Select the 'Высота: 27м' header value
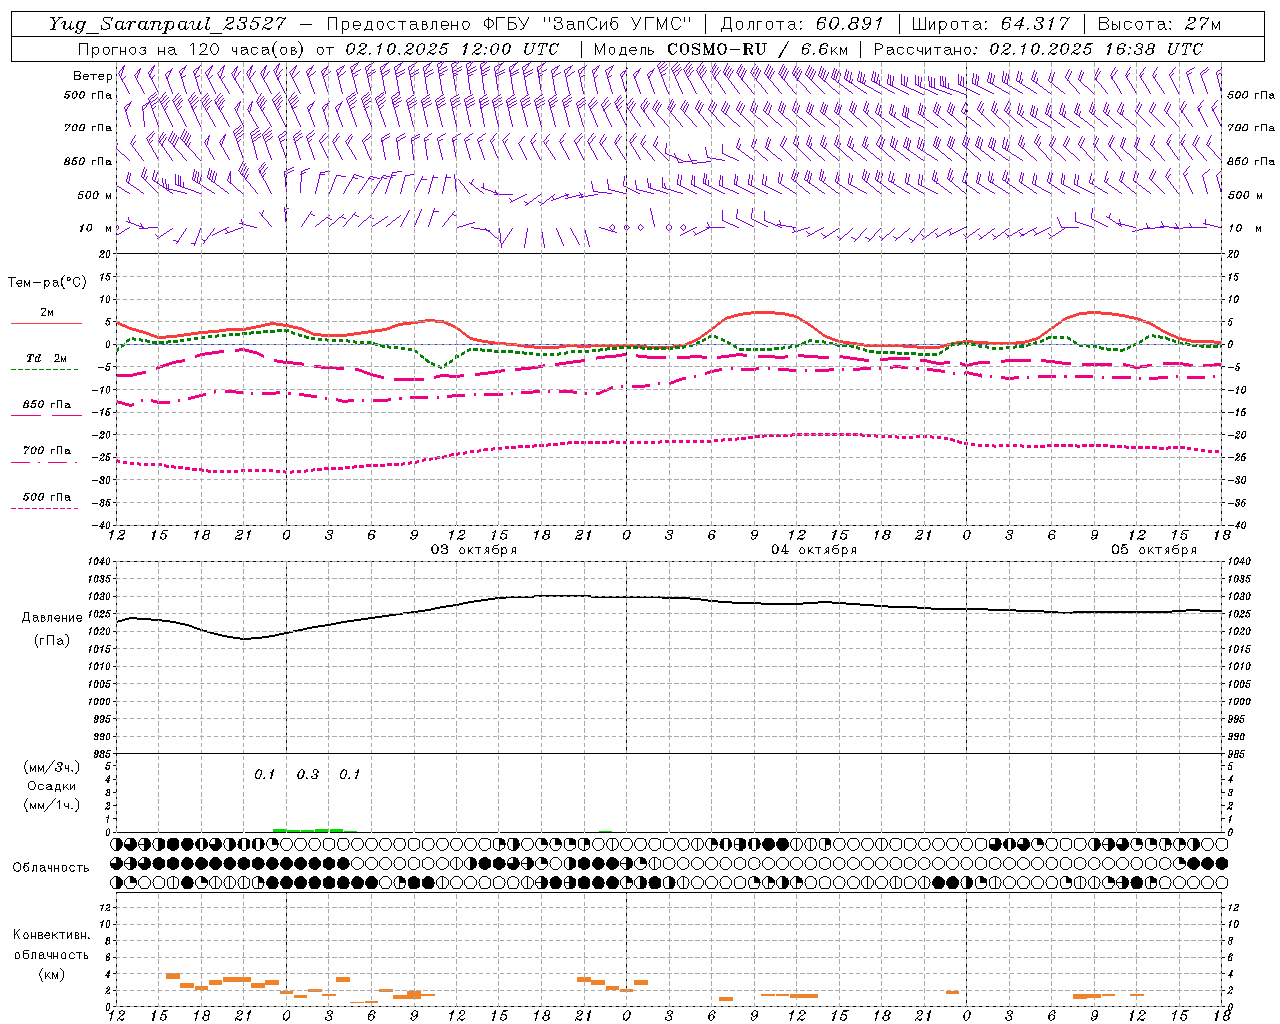The height and width of the screenshot is (1024, 1280). (x=1159, y=24)
